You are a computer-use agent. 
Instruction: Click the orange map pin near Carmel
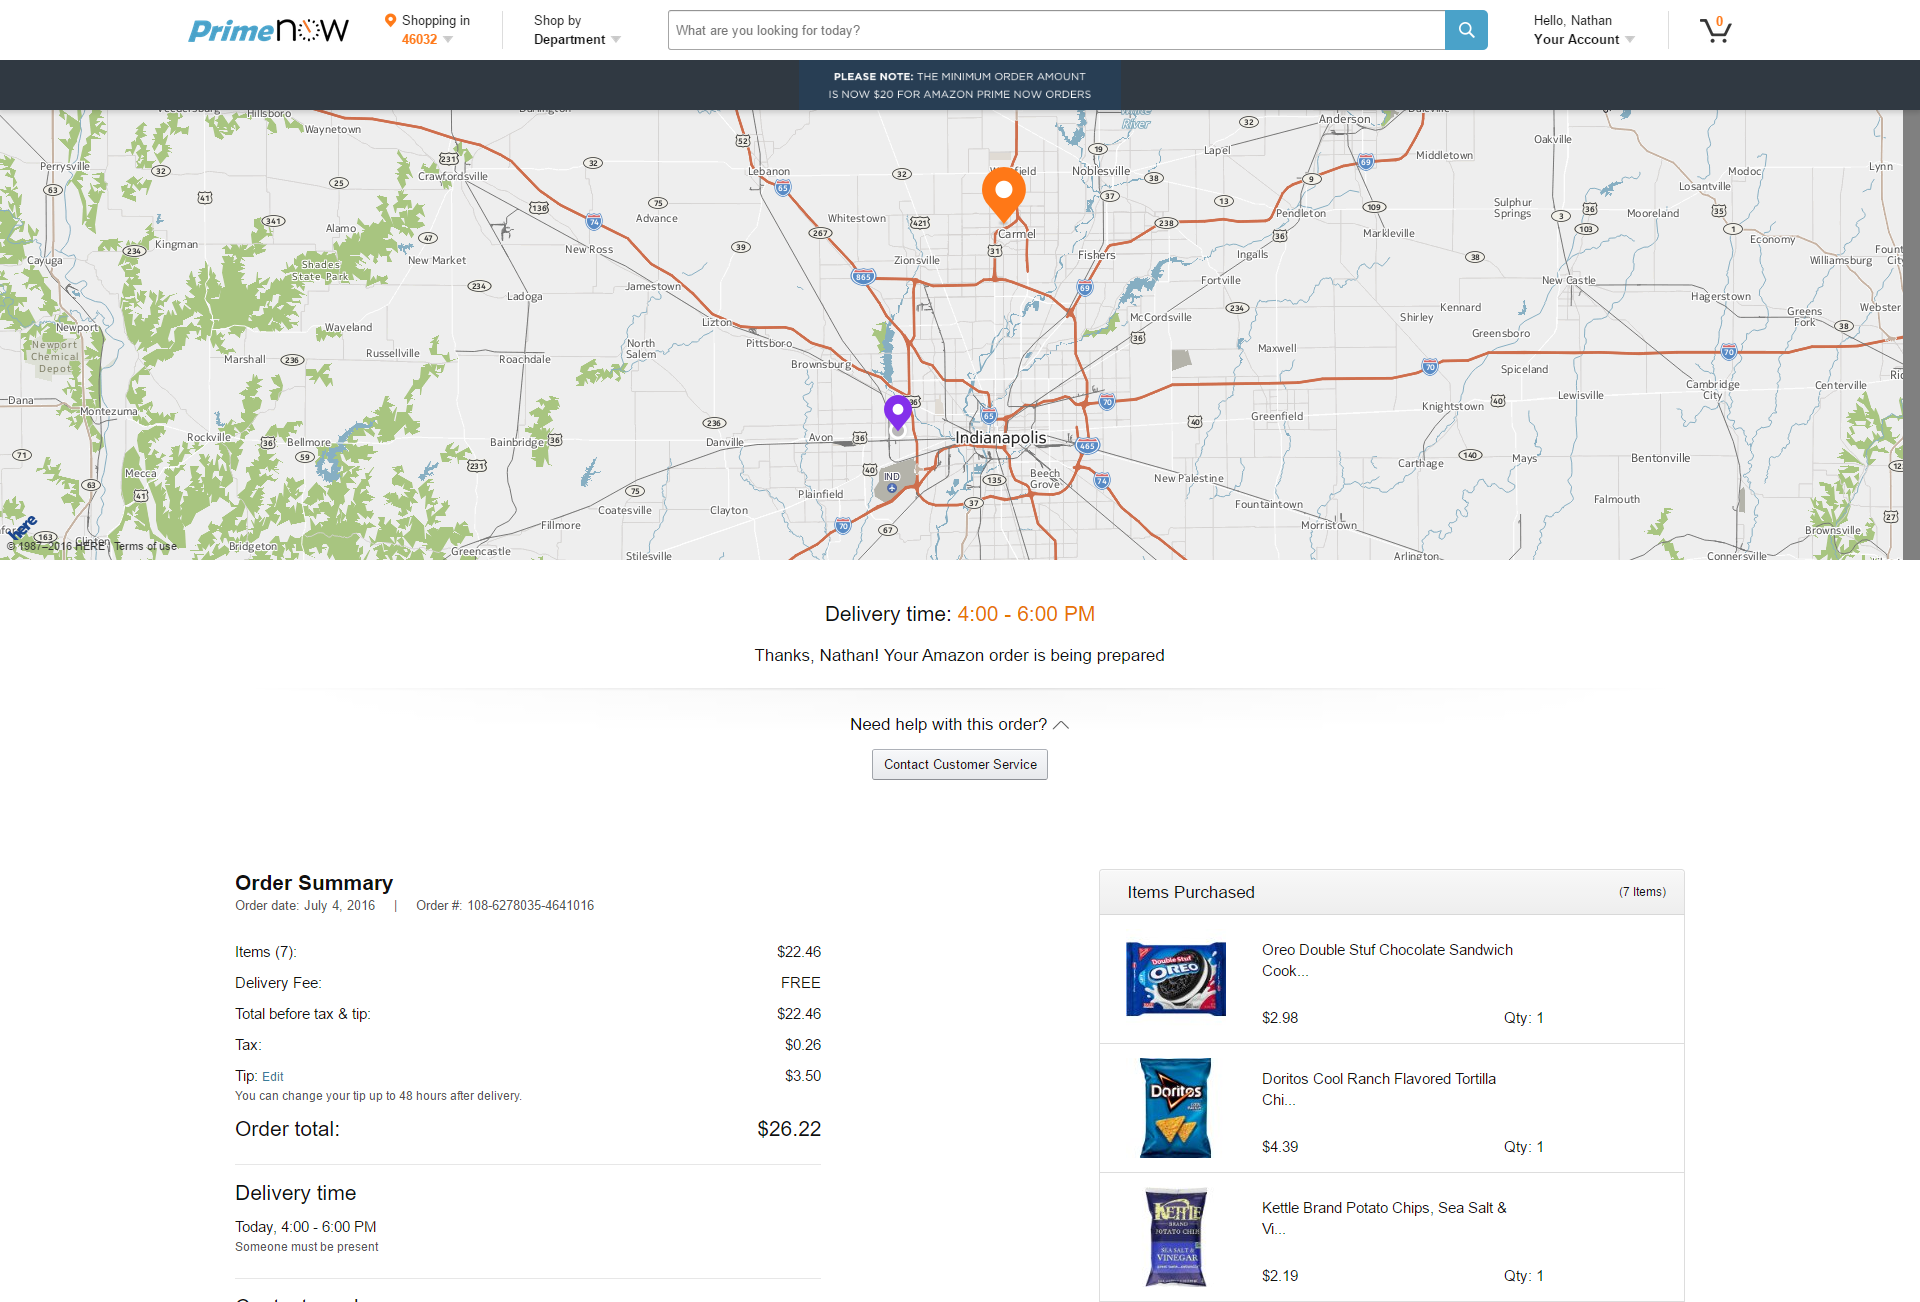click(x=1003, y=192)
